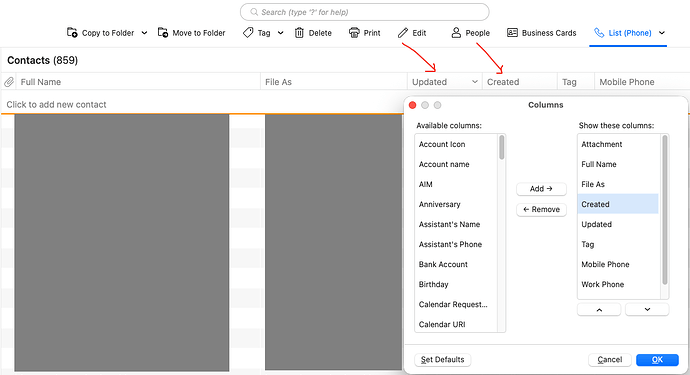This screenshot has height=375, width=690.
Task: Move selected column down with arrow button
Action: coord(647,309)
